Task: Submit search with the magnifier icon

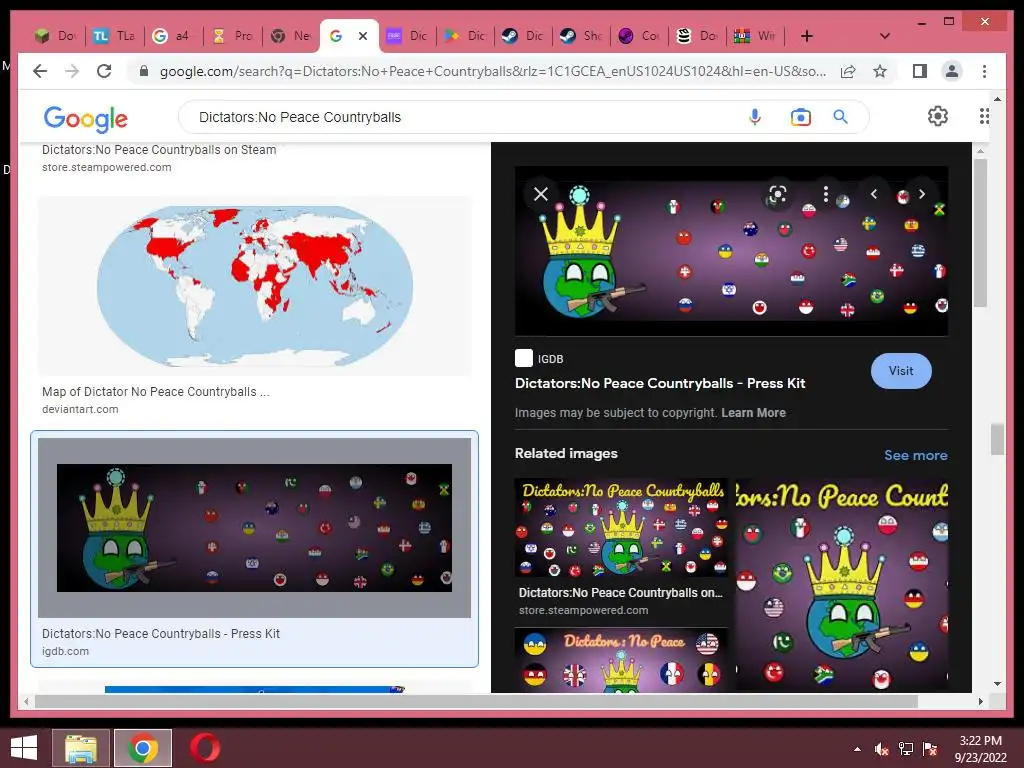Action: (840, 117)
